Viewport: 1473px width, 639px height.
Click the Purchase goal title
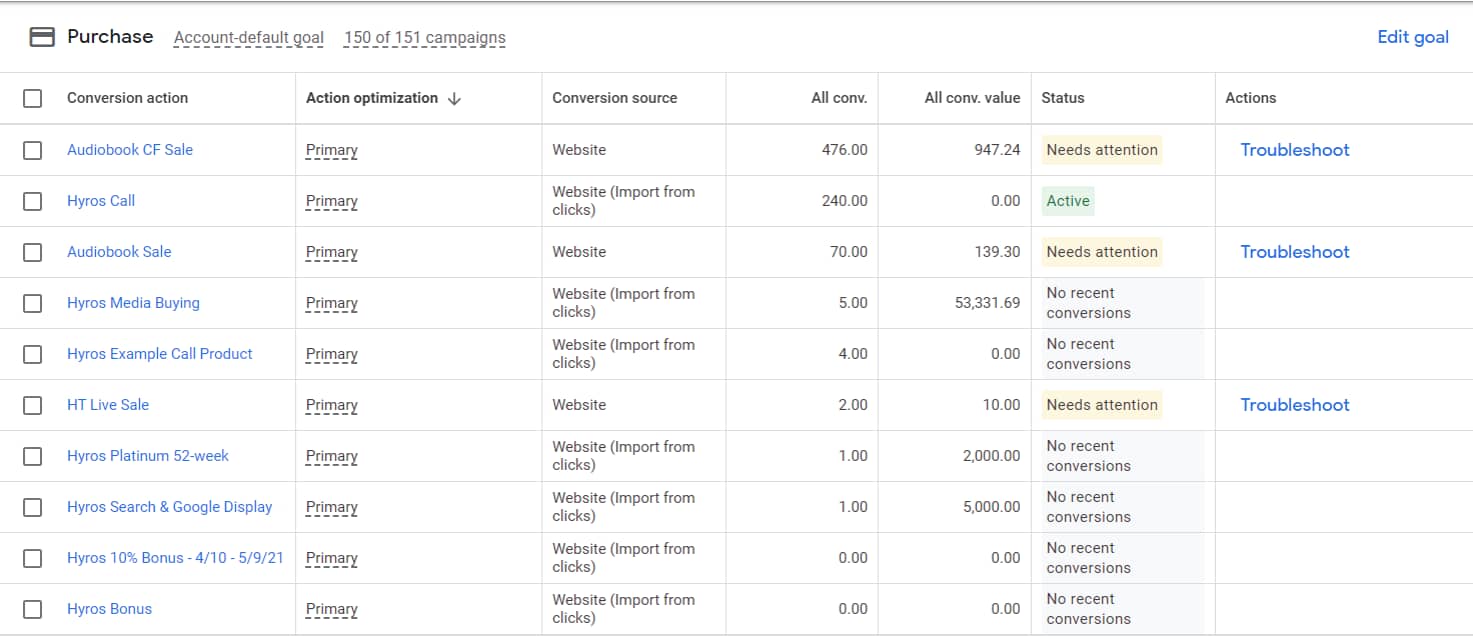tap(110, 37)
